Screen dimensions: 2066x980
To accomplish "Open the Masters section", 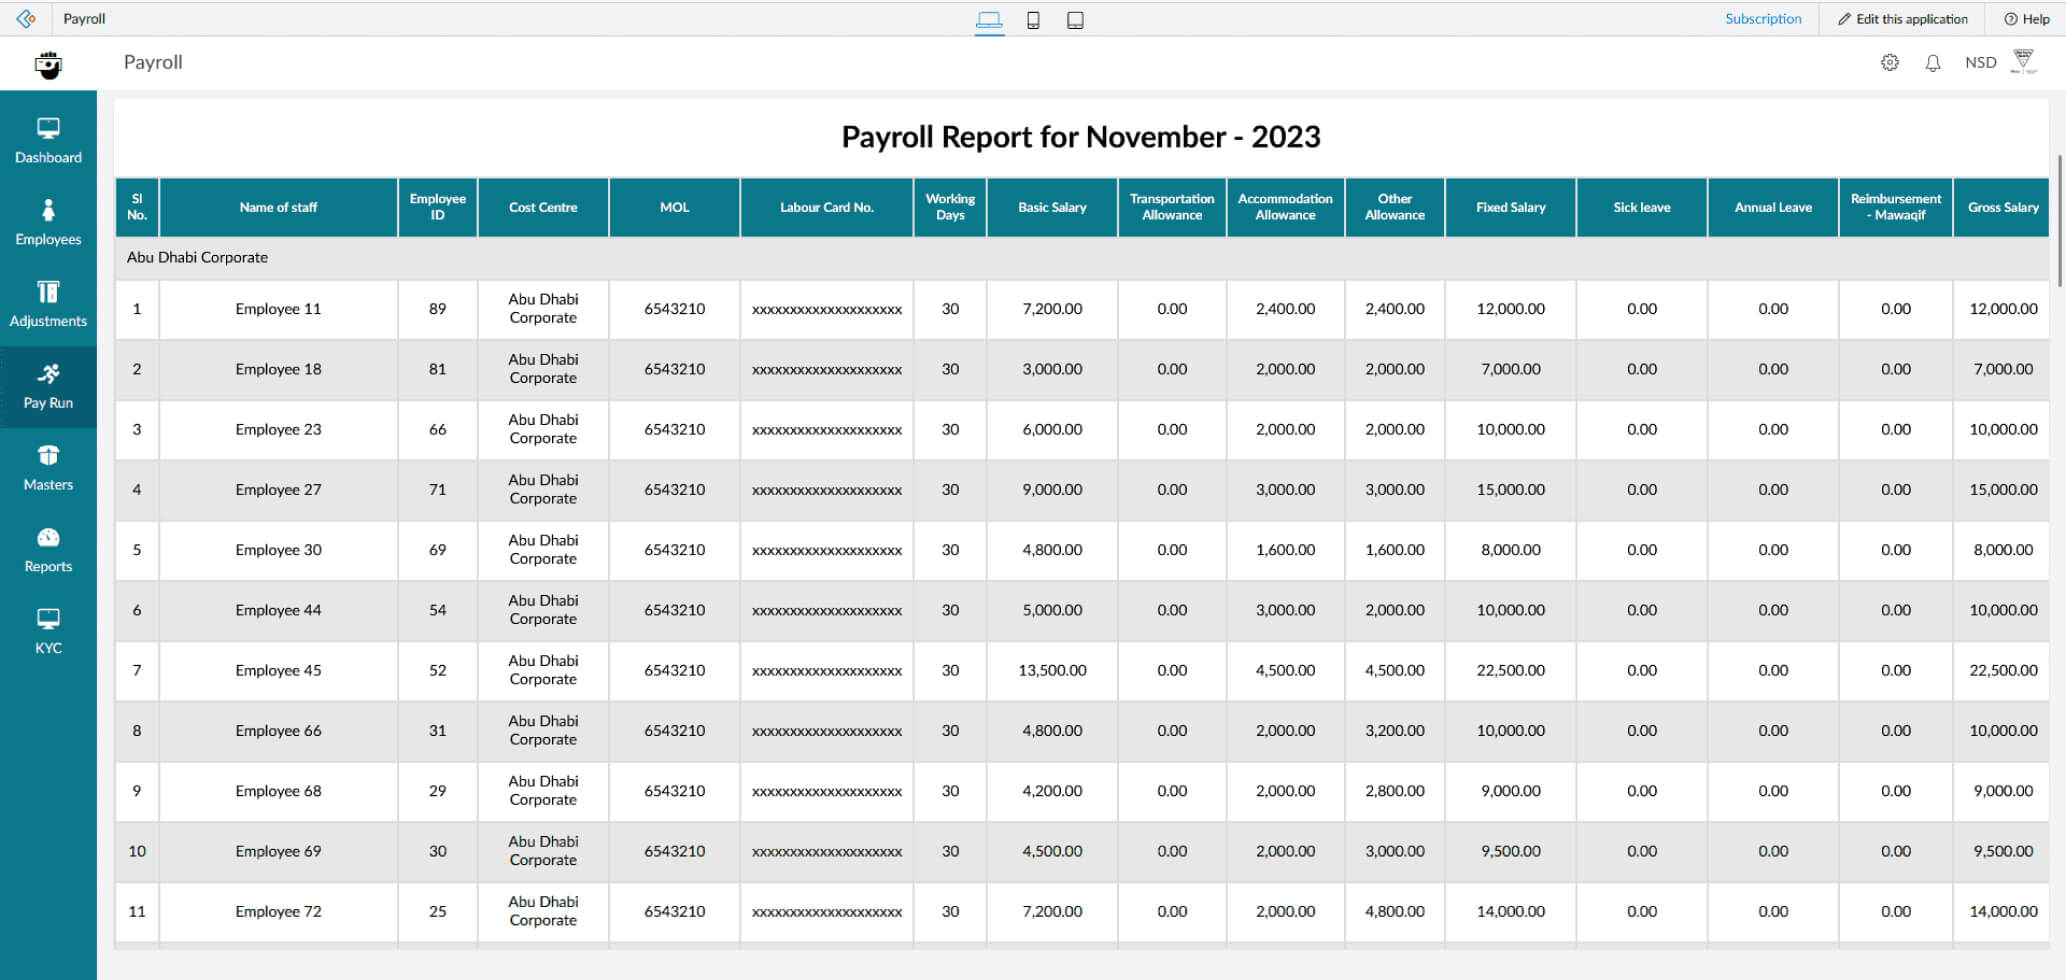I will pyautogui.click(x=48, y=468).
